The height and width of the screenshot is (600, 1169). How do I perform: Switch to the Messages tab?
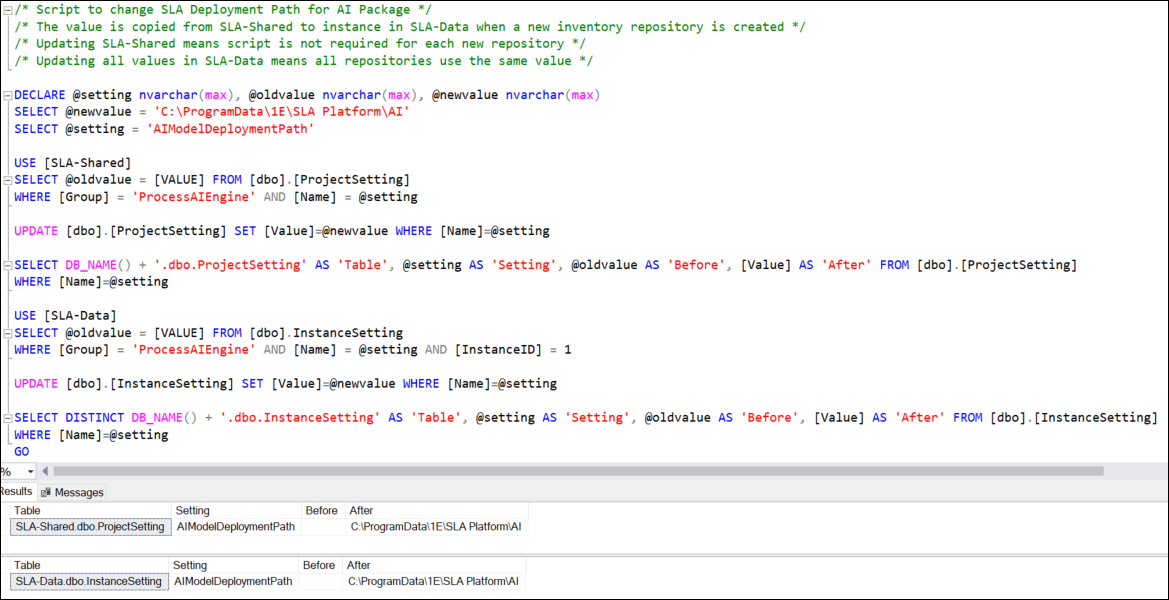[78, 492]
